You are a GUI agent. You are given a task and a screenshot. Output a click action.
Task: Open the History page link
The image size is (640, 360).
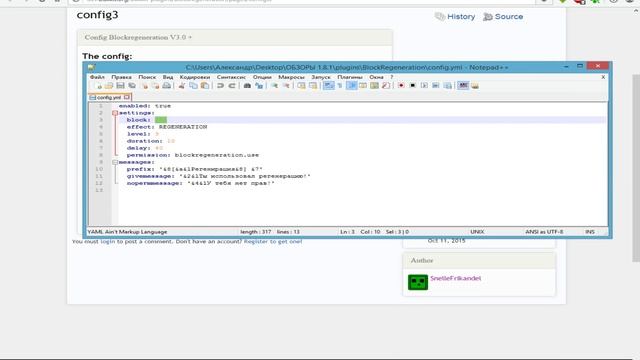[x=455, y=17]
